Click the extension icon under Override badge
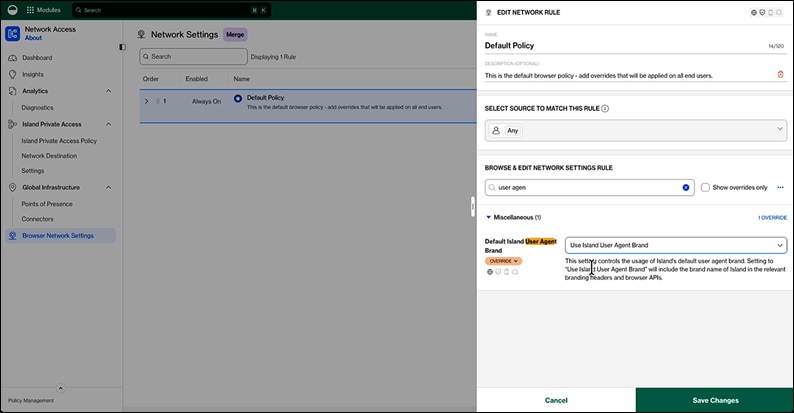Viewport: 794px width, 413px height. pos(515,272)
